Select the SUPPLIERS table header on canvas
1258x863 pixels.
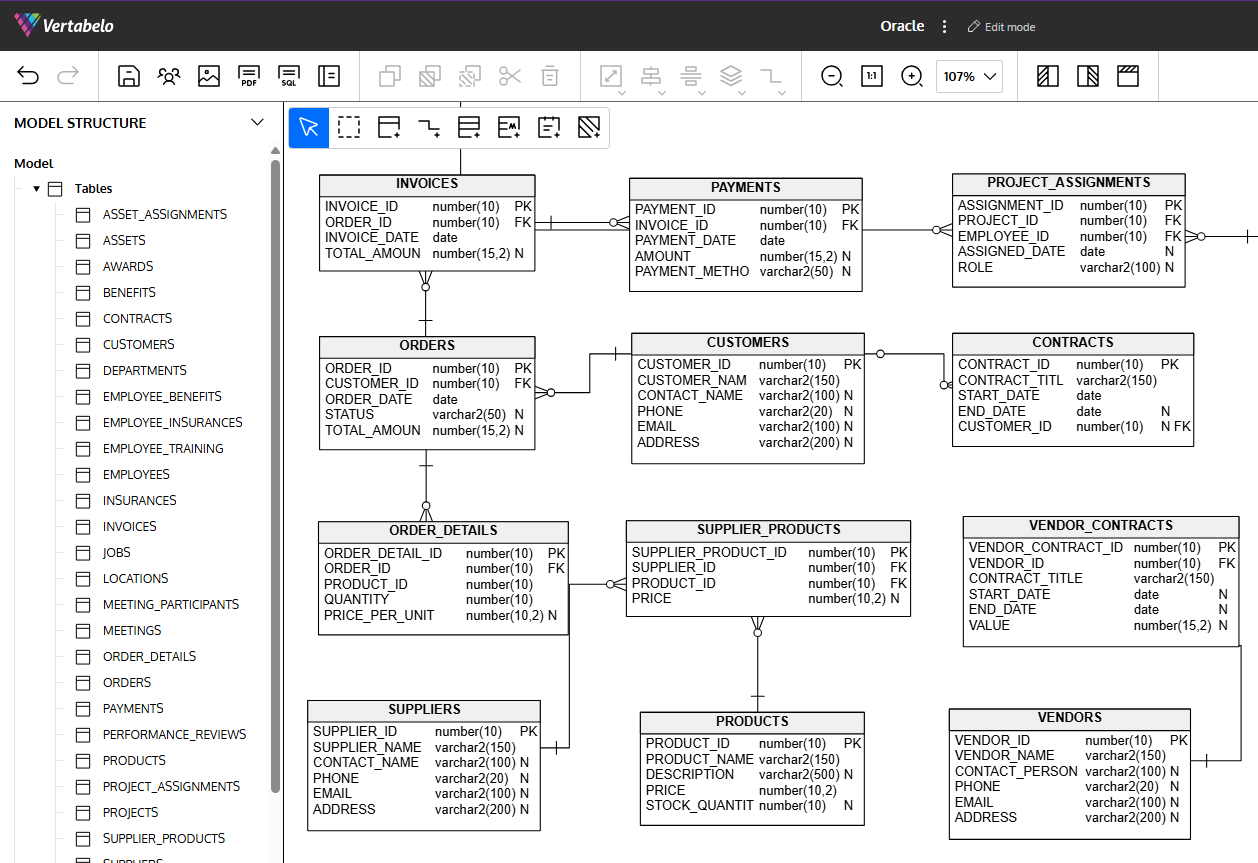click(x=424, y=710)
